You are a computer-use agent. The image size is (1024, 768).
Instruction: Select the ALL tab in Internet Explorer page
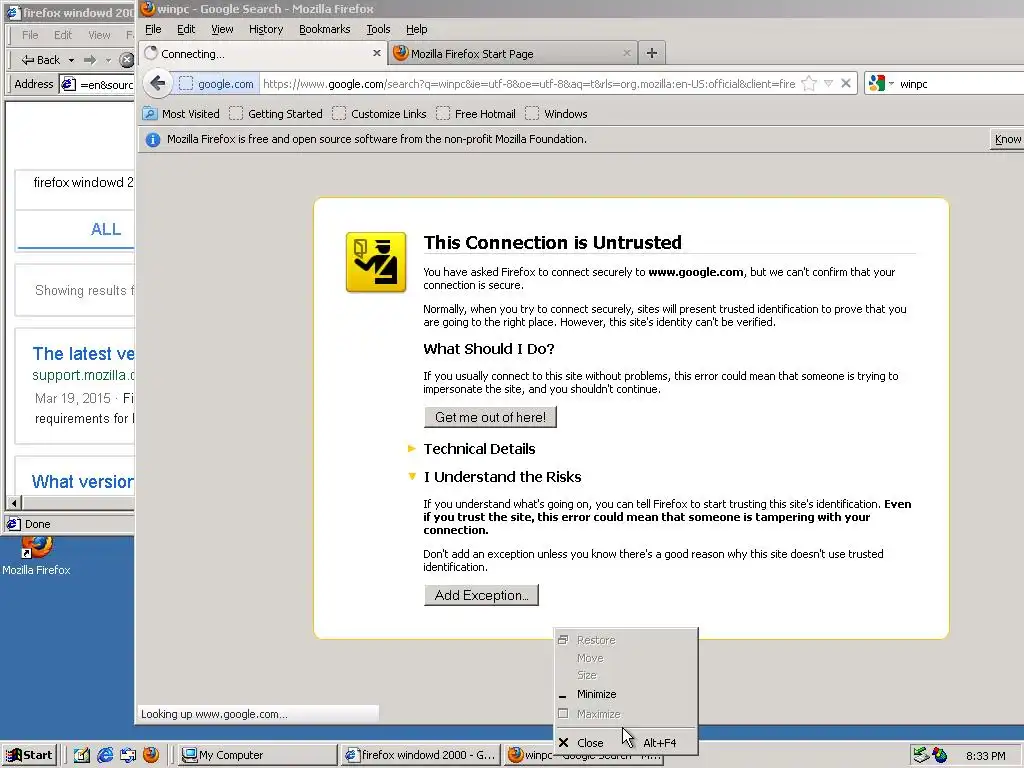pyautogui.click(x=106, y=229)
